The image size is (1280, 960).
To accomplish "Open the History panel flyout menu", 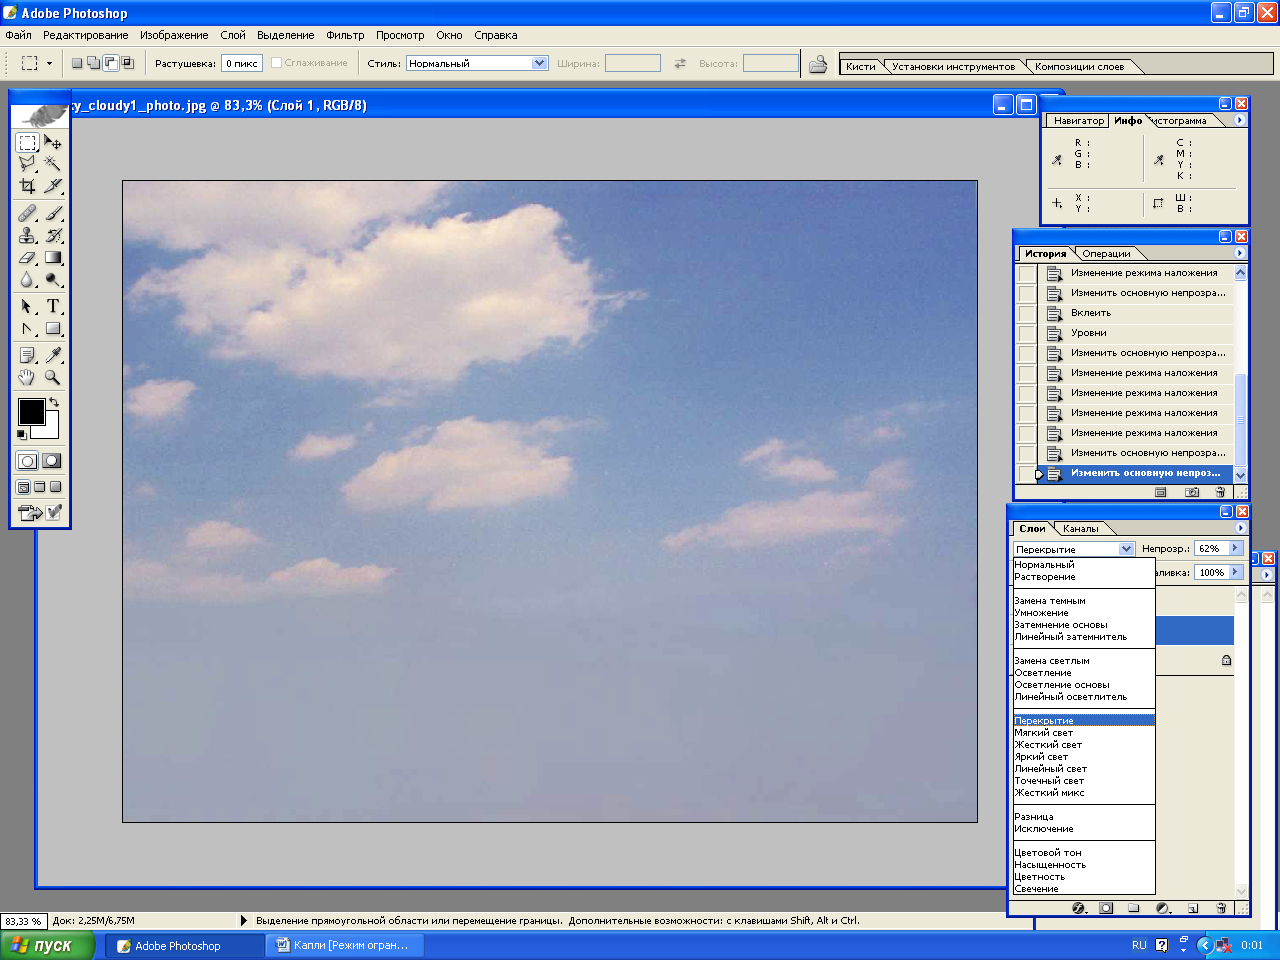I will coord(1240,253).
